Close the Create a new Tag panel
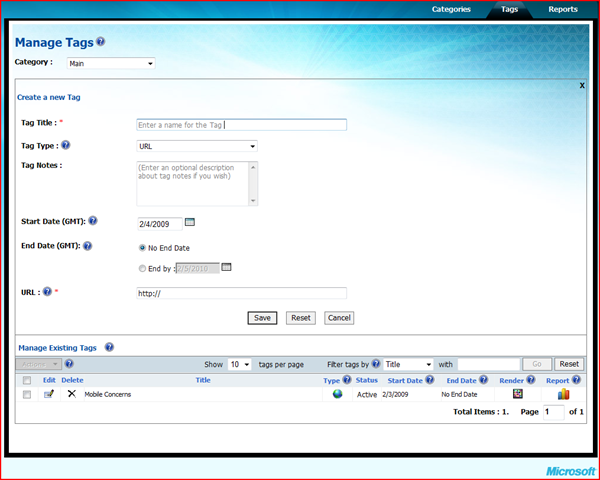 (582, 85)
